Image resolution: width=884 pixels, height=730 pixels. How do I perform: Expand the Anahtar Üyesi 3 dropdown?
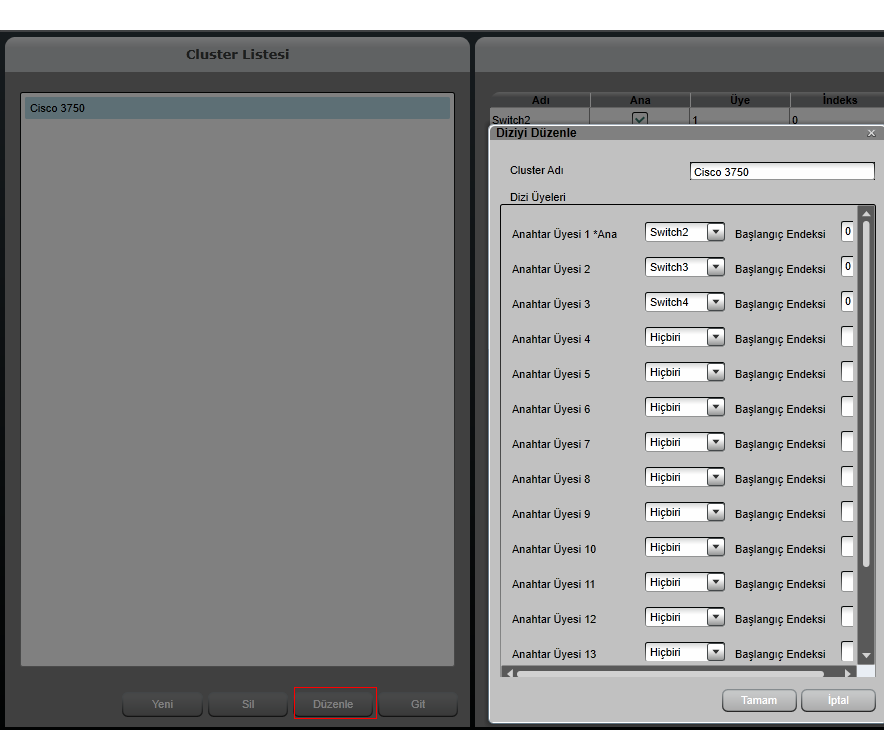[x=715, y=302]
